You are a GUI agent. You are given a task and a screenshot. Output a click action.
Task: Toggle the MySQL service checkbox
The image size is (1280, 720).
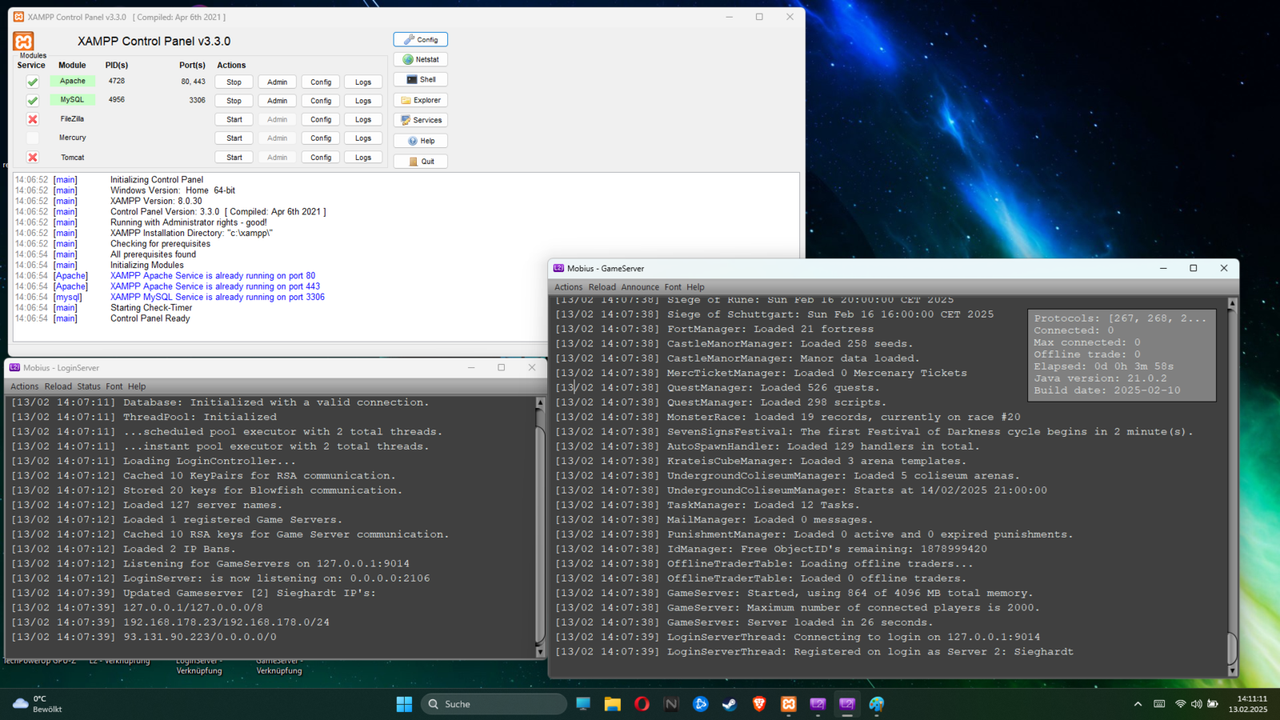point(31,100)
